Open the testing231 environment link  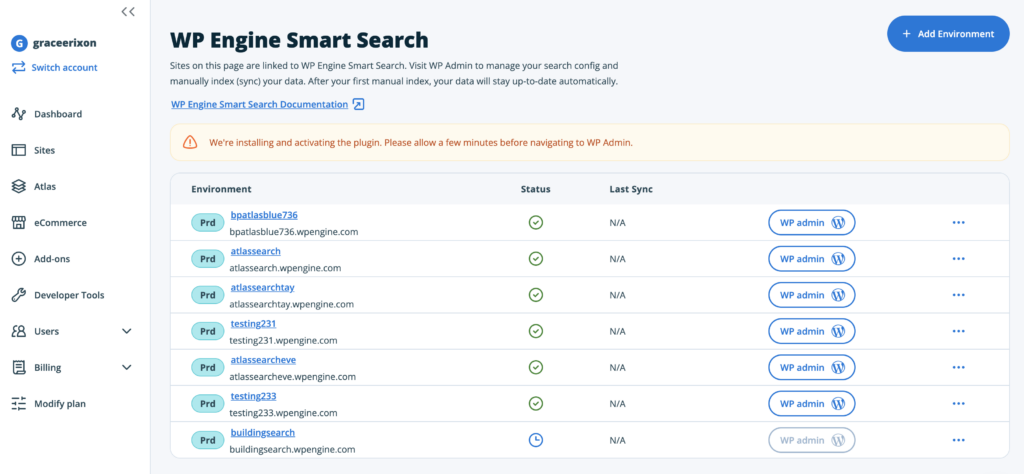pos(253,324)
